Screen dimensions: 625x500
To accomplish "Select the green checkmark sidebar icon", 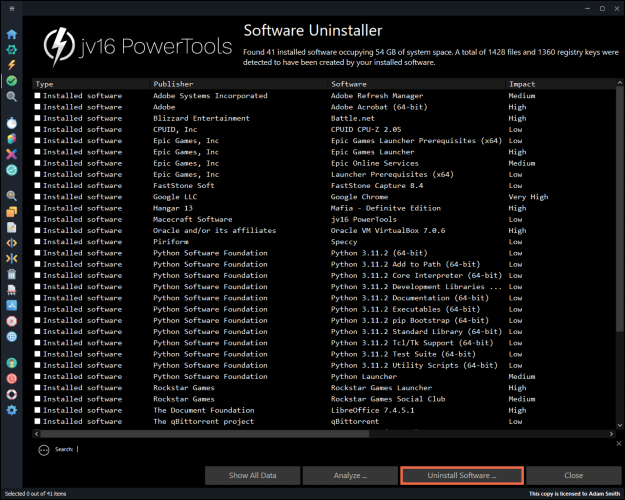I will 12,81.
